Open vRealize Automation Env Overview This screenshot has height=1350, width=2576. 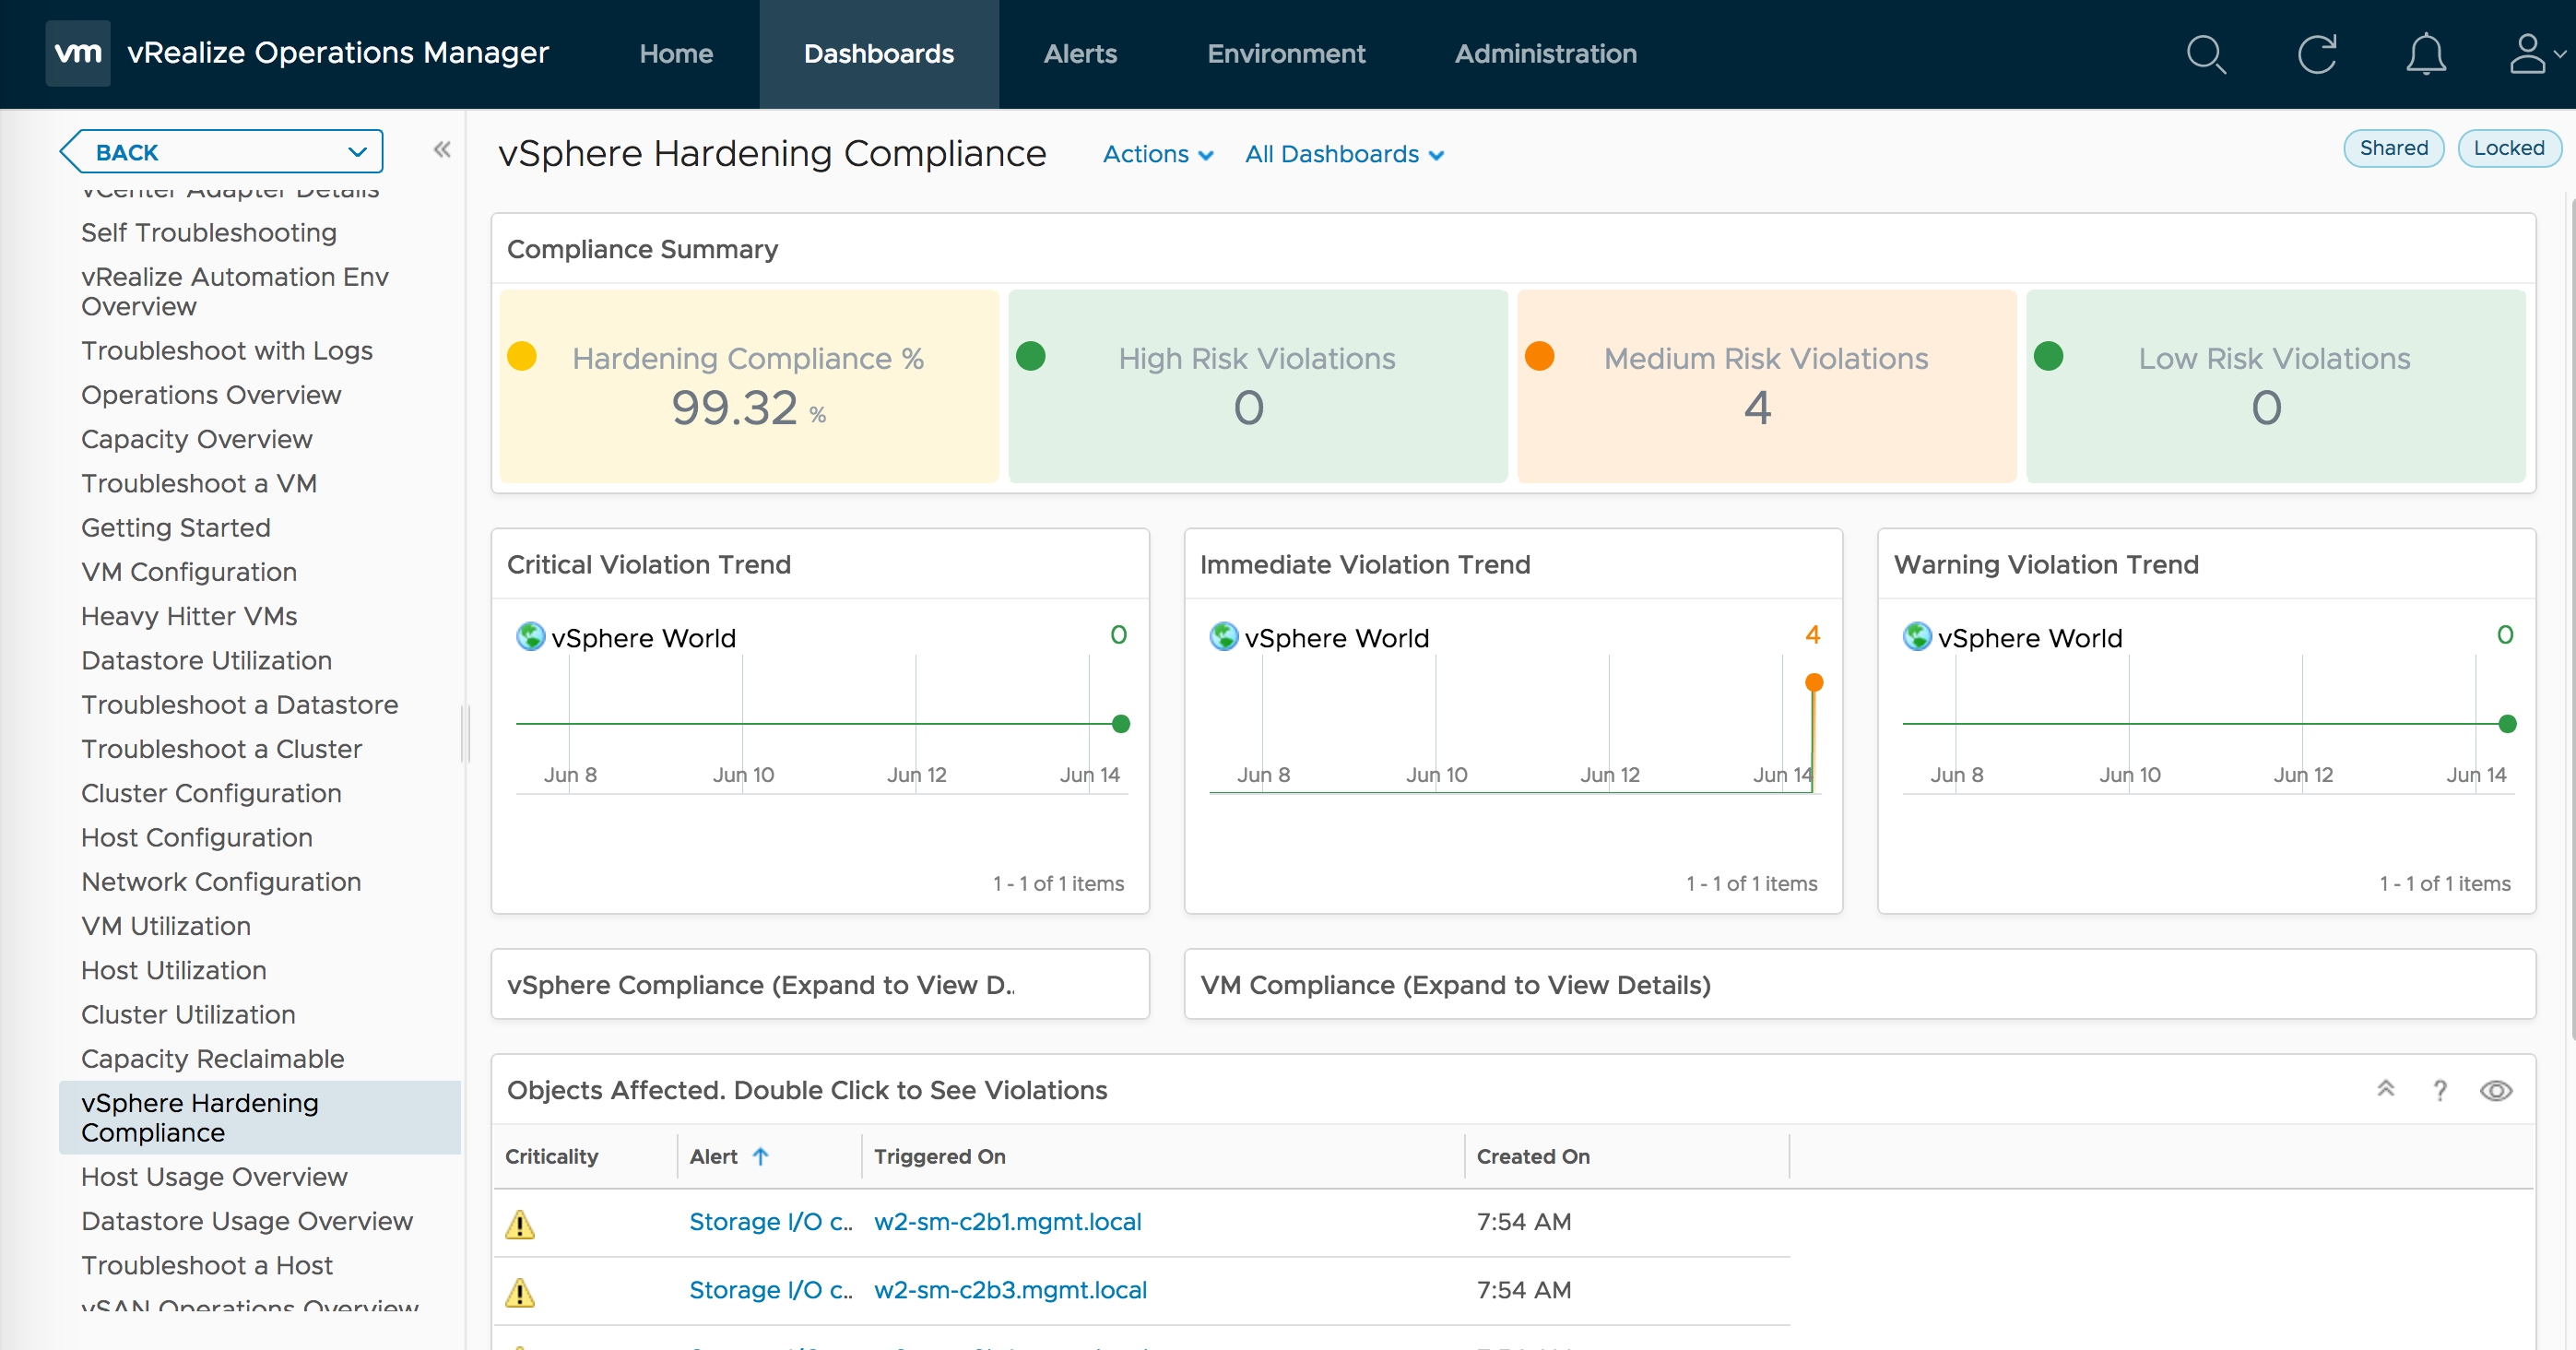tap(235, 291)
